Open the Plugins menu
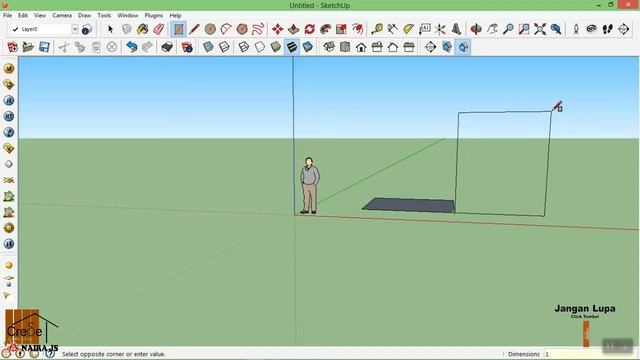 154,15
